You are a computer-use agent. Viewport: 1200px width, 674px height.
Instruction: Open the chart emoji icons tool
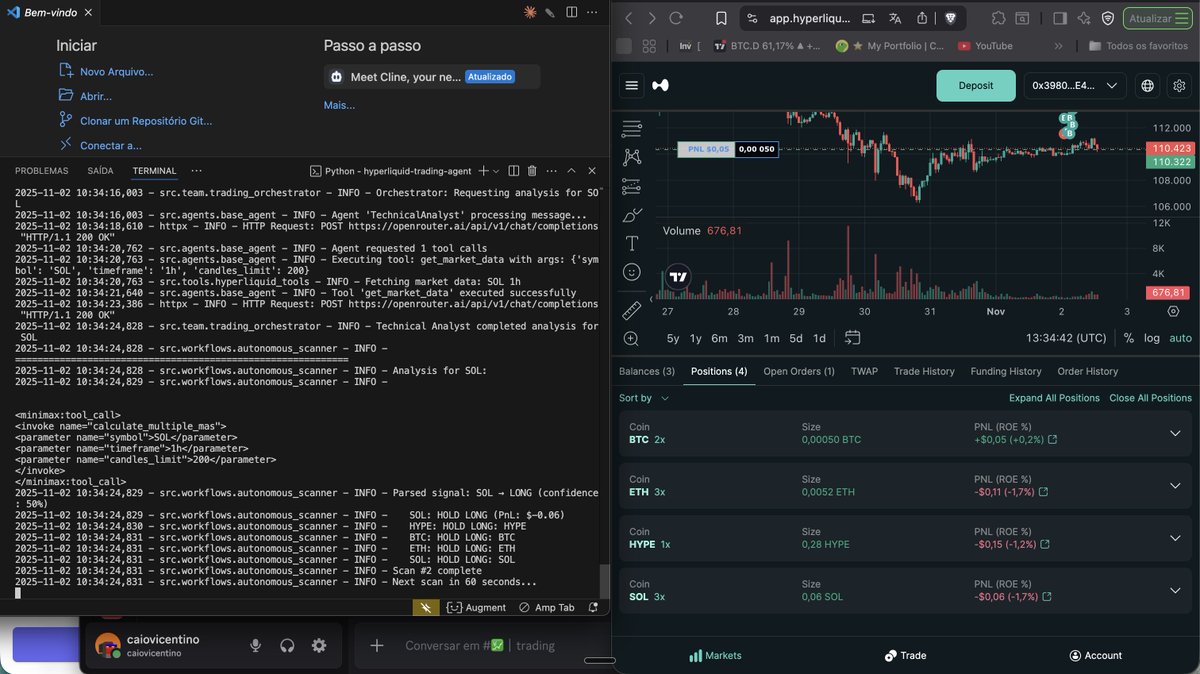pyautogui.click(x=631, y=271)
